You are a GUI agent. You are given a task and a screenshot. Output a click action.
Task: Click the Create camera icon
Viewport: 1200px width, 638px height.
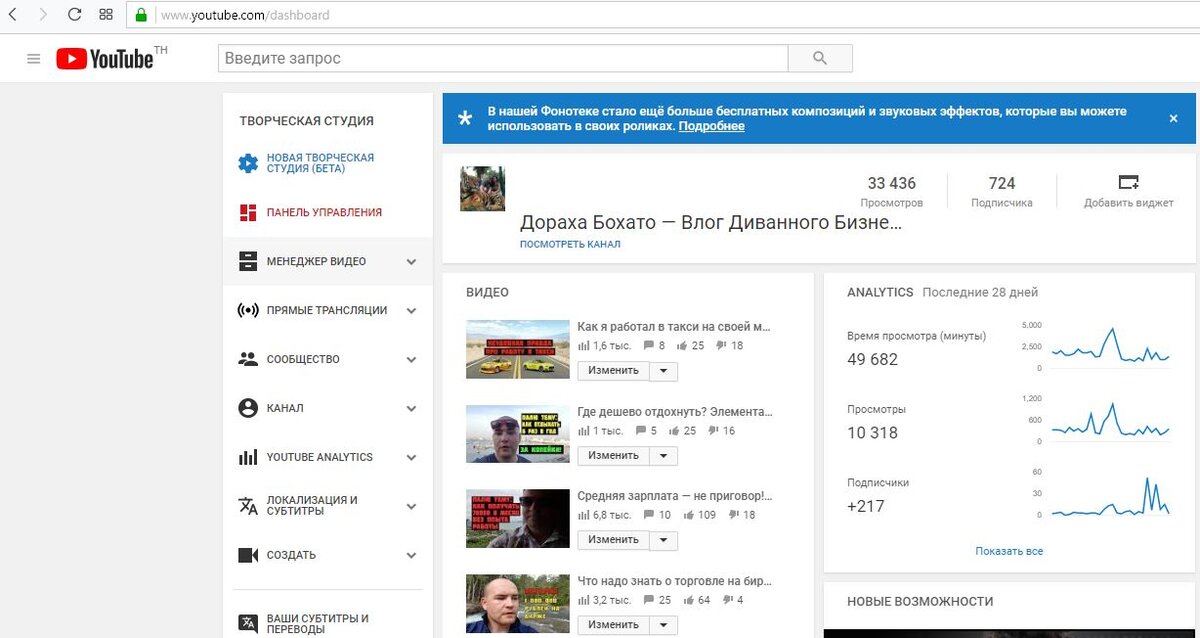[248, 555]
